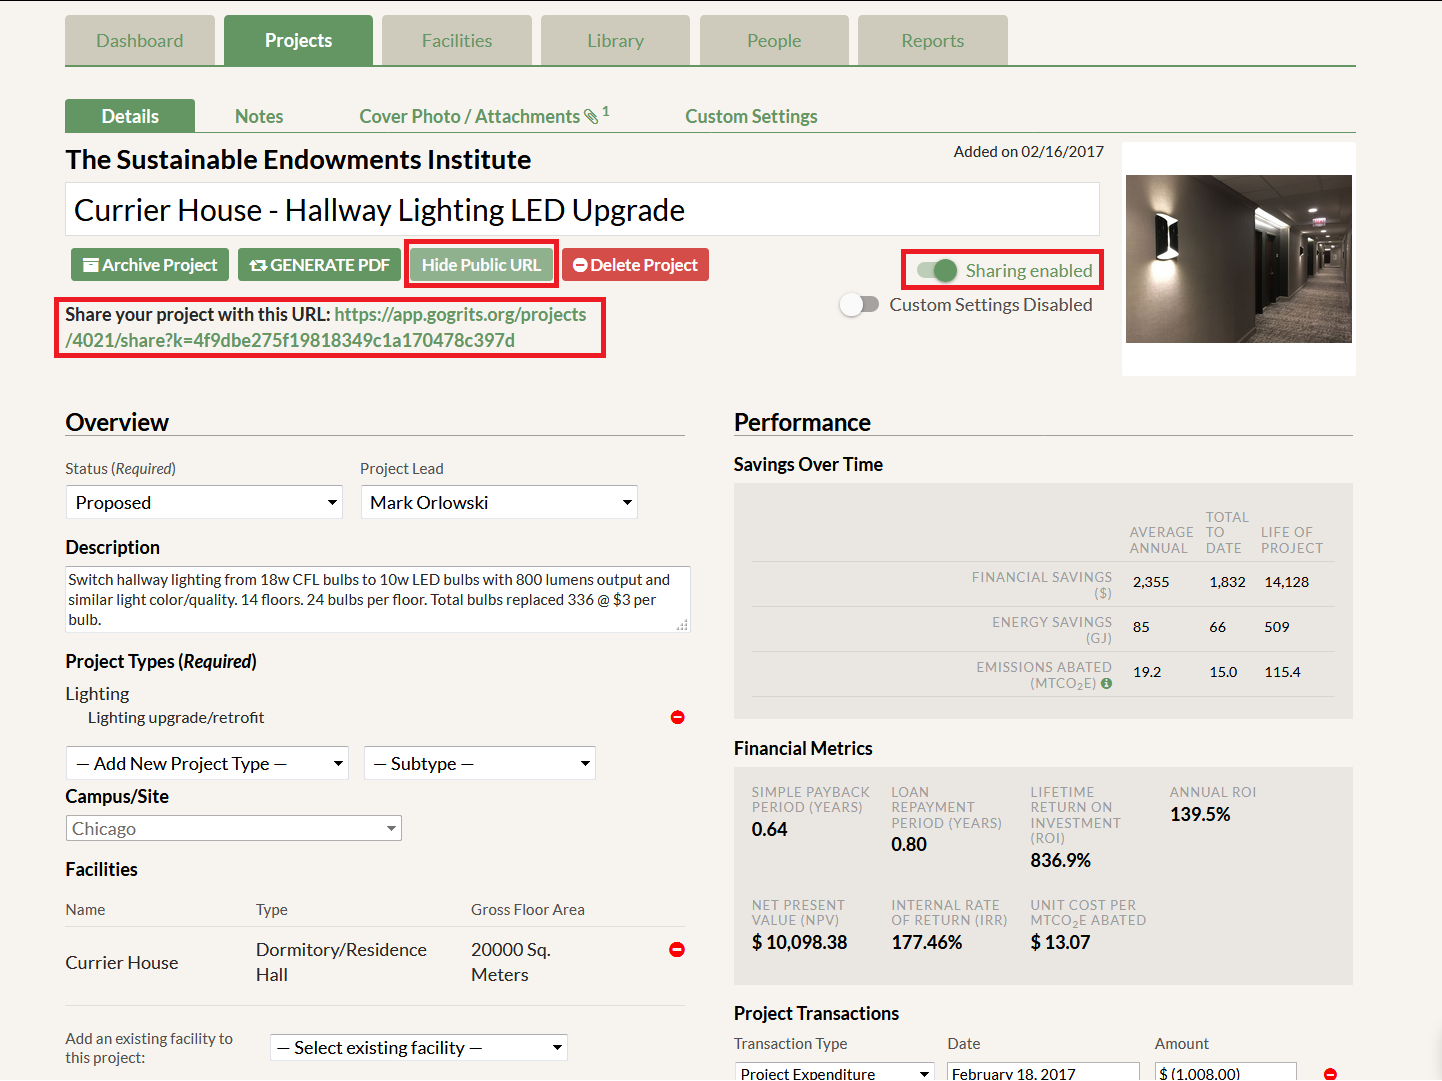Screen dimensions: 1442x1081
Task: Click the Loan Repayment Period value 0.80
Action: (x=909, y=844)
